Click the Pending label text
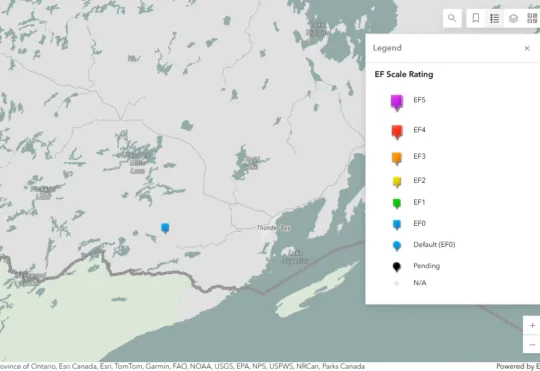The width and height of the screenshot is (540, 371). click(427, 266)
